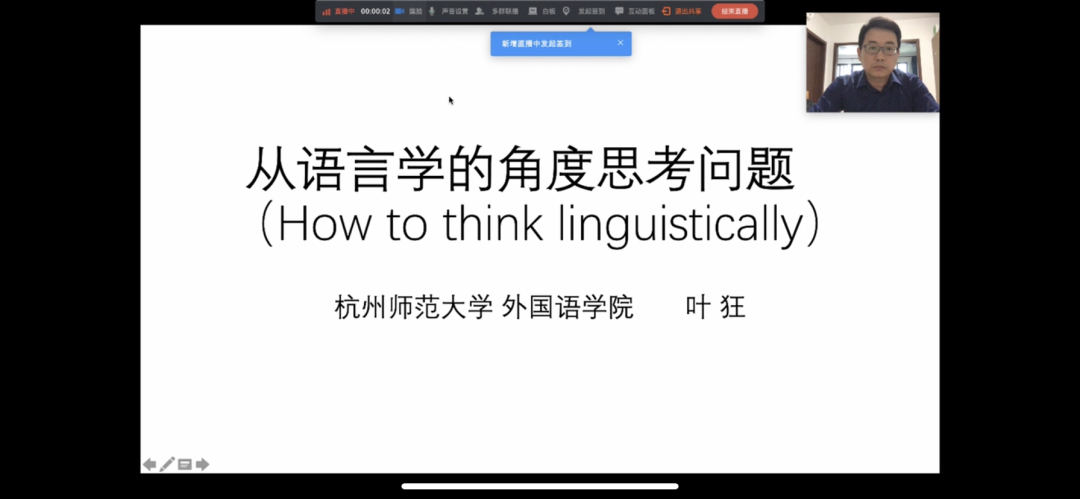Click the slide title 从语言学的角度思考问题
Viewport: 1080px width, 499px height.
(x=520, y=169)
